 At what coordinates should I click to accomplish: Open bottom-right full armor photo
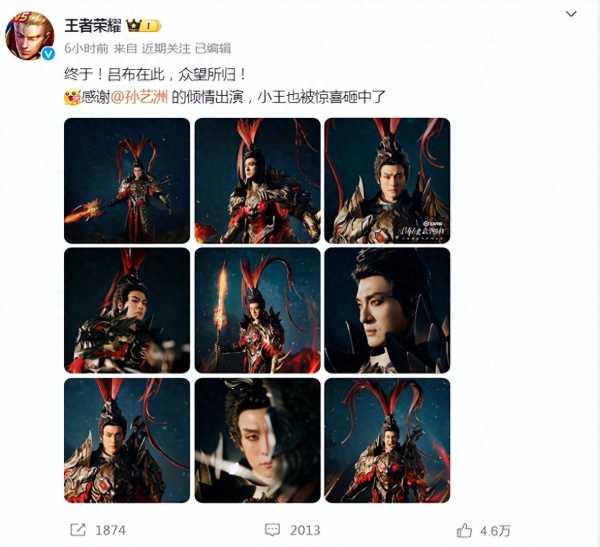pos(387,441)
